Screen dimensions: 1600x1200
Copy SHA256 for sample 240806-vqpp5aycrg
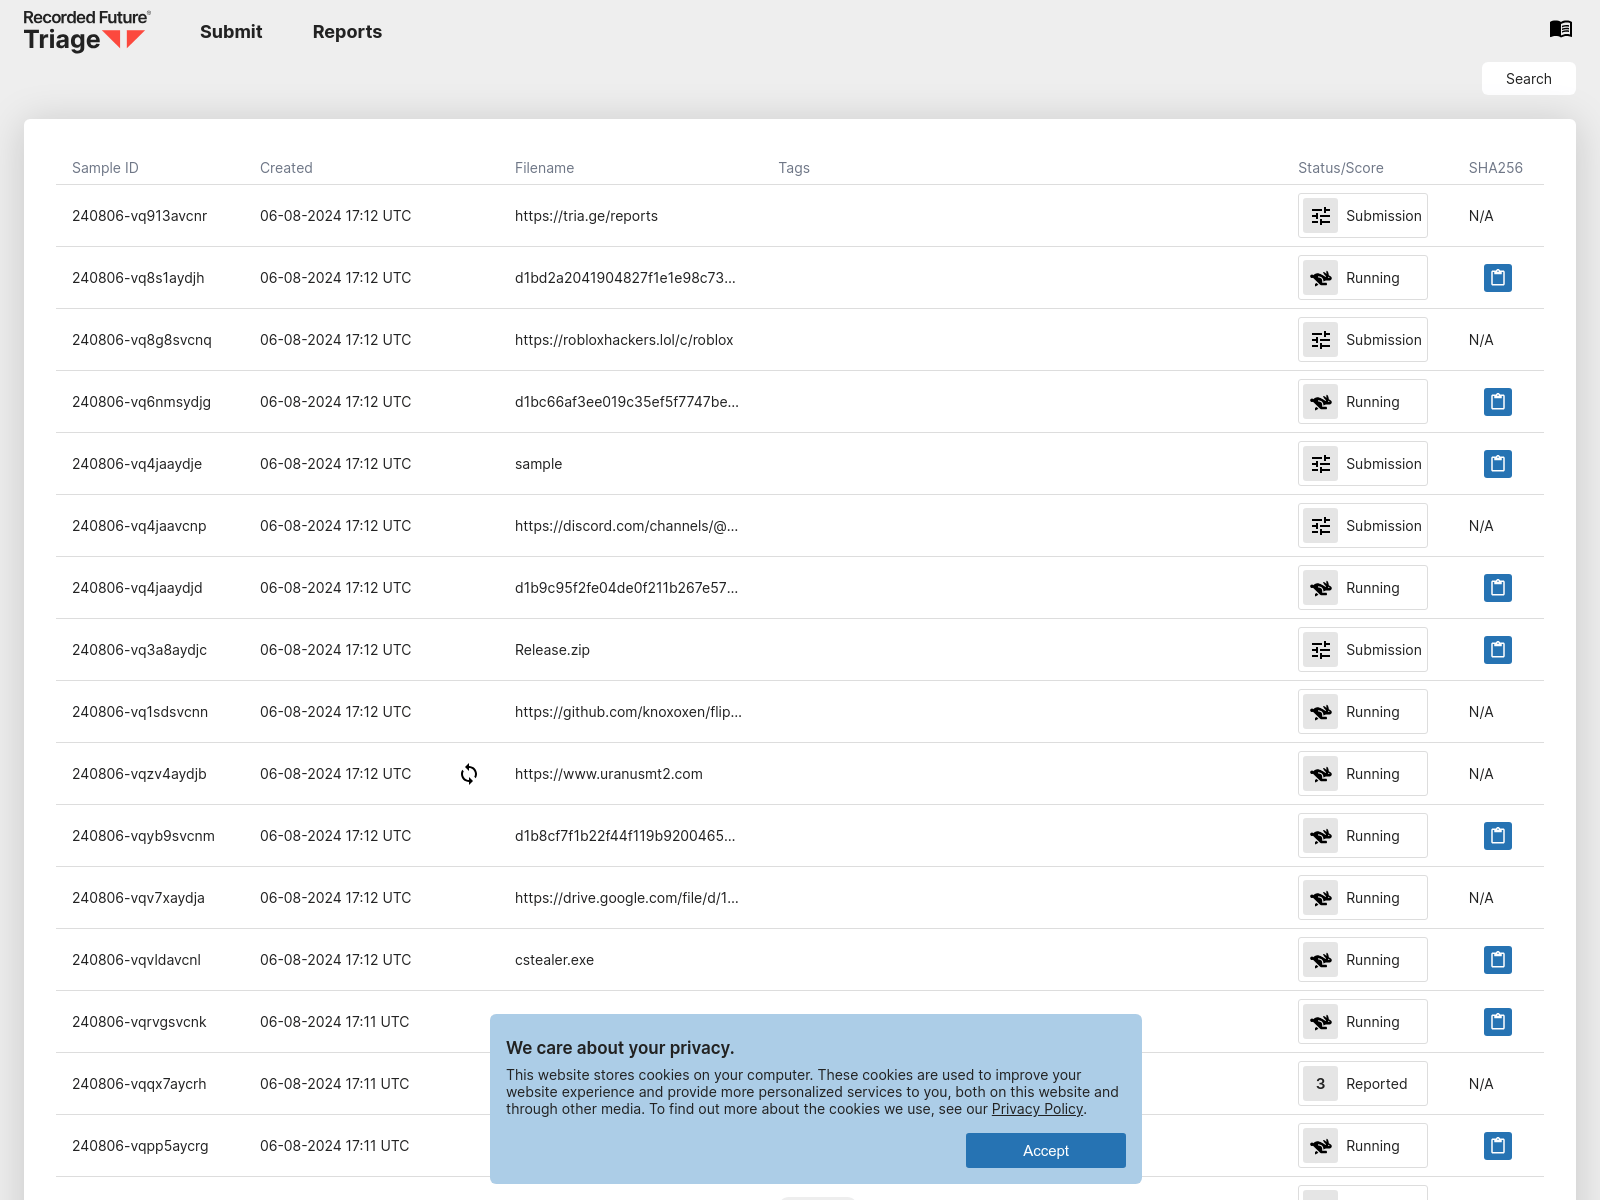point(1497,1146)
